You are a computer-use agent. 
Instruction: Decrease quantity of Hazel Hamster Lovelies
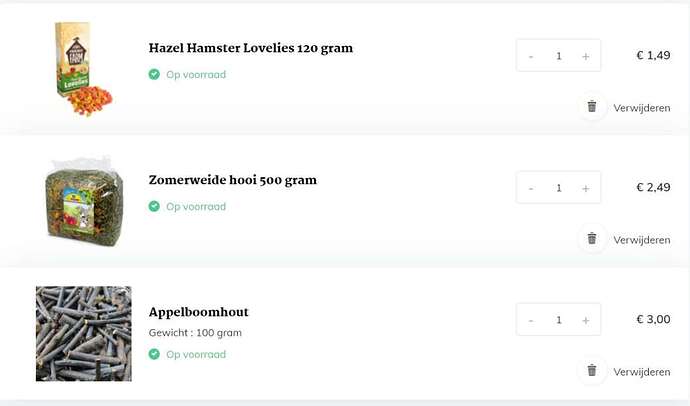(x=531, y=56)
